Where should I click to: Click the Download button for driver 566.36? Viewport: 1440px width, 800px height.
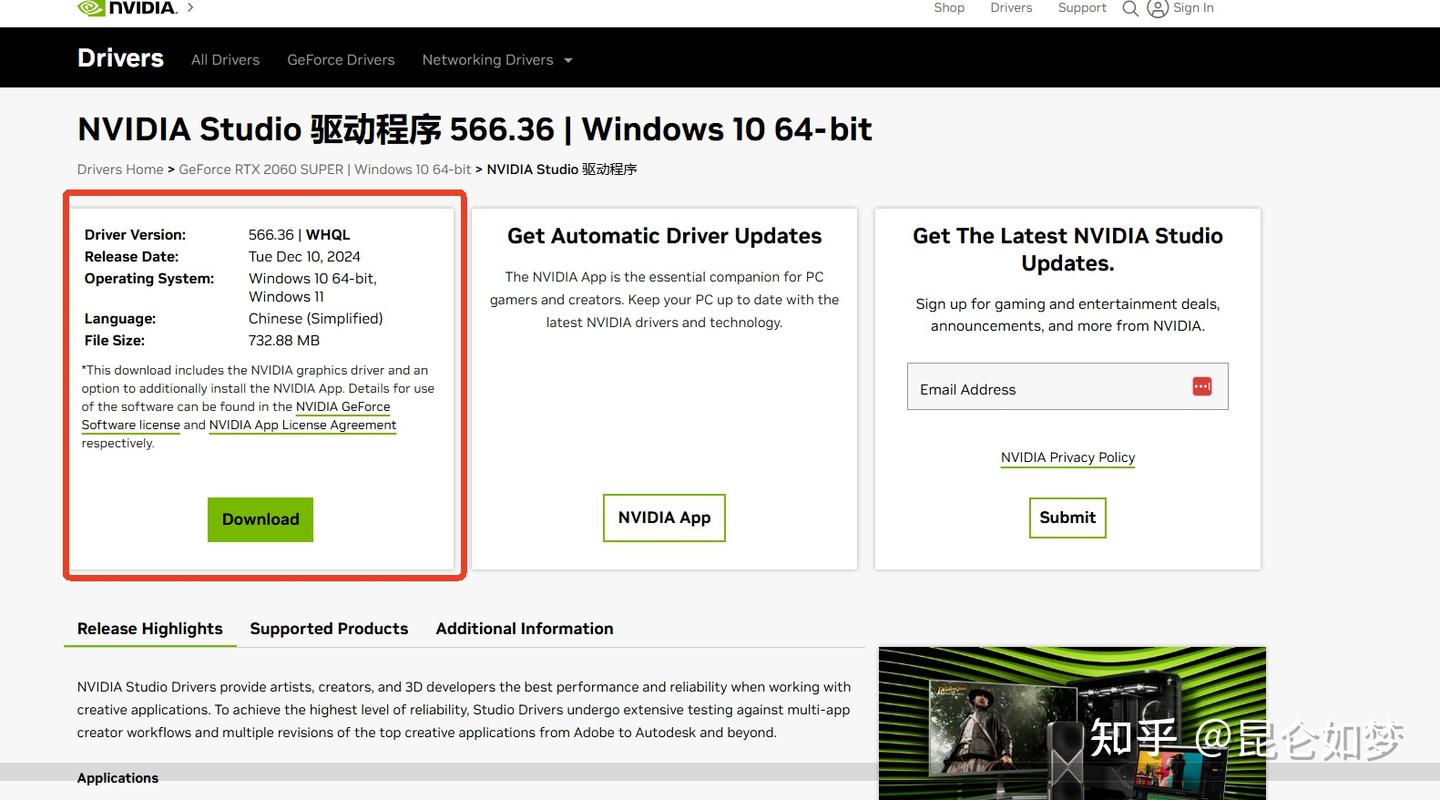[260, 519]
